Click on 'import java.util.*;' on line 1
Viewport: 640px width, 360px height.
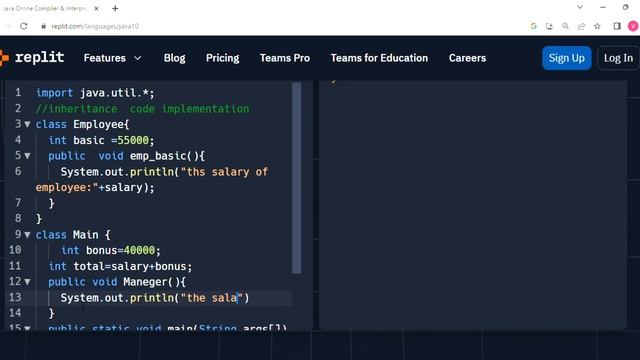[95, 93]
